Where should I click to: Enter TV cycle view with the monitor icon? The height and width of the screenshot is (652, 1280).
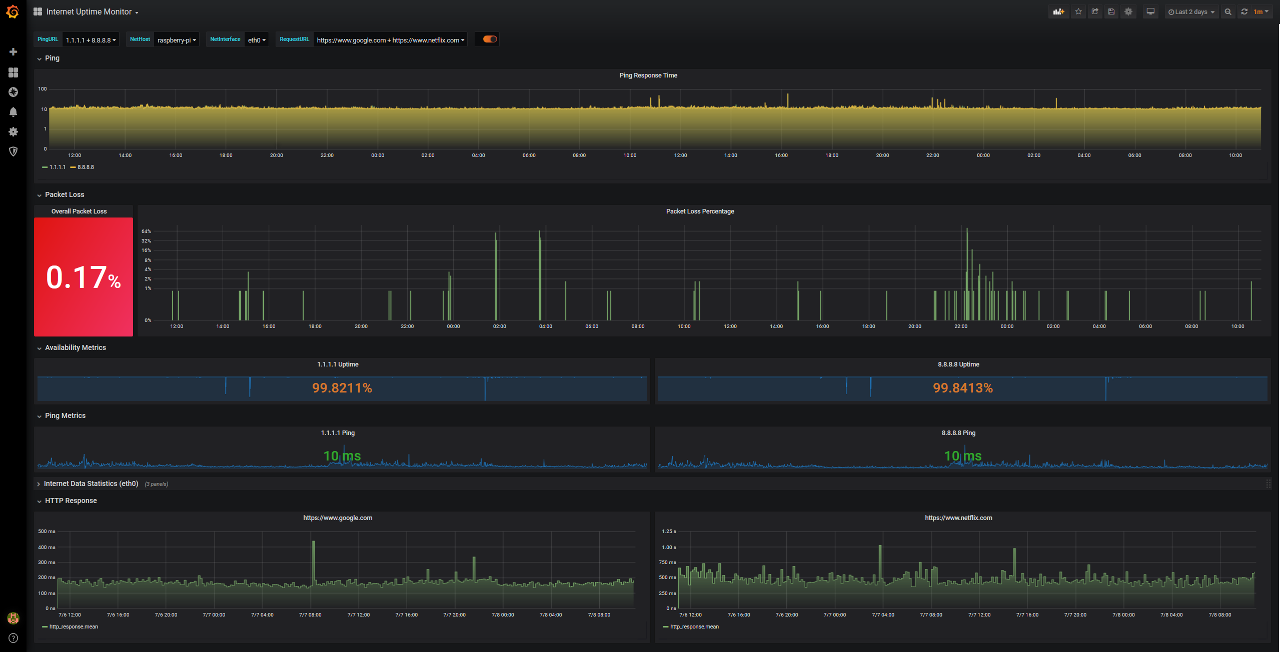(1150, 11)
